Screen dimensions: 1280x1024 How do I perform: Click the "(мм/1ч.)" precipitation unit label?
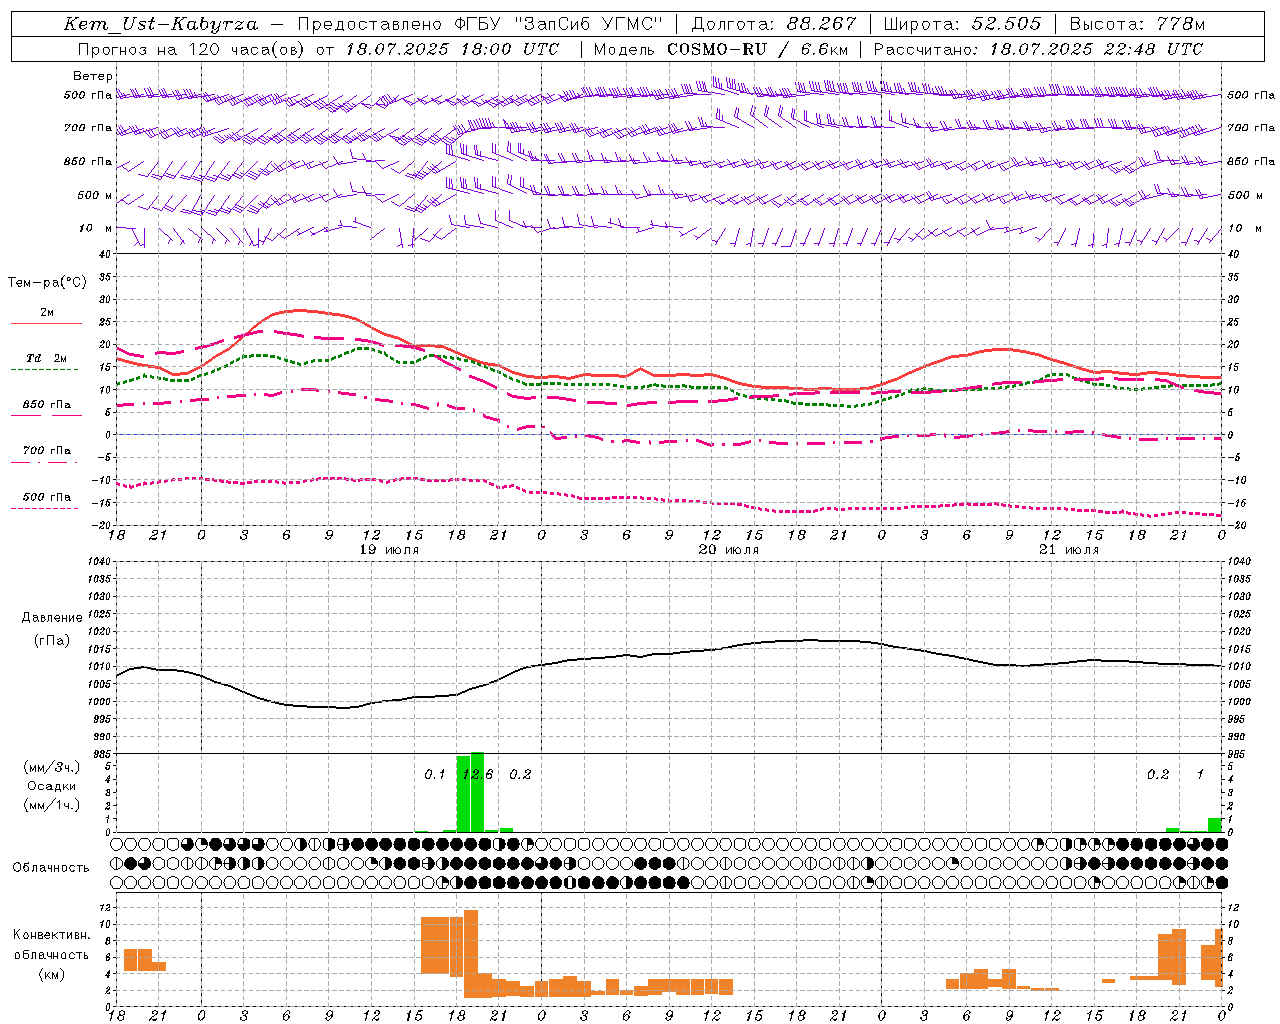pos(52,805)
